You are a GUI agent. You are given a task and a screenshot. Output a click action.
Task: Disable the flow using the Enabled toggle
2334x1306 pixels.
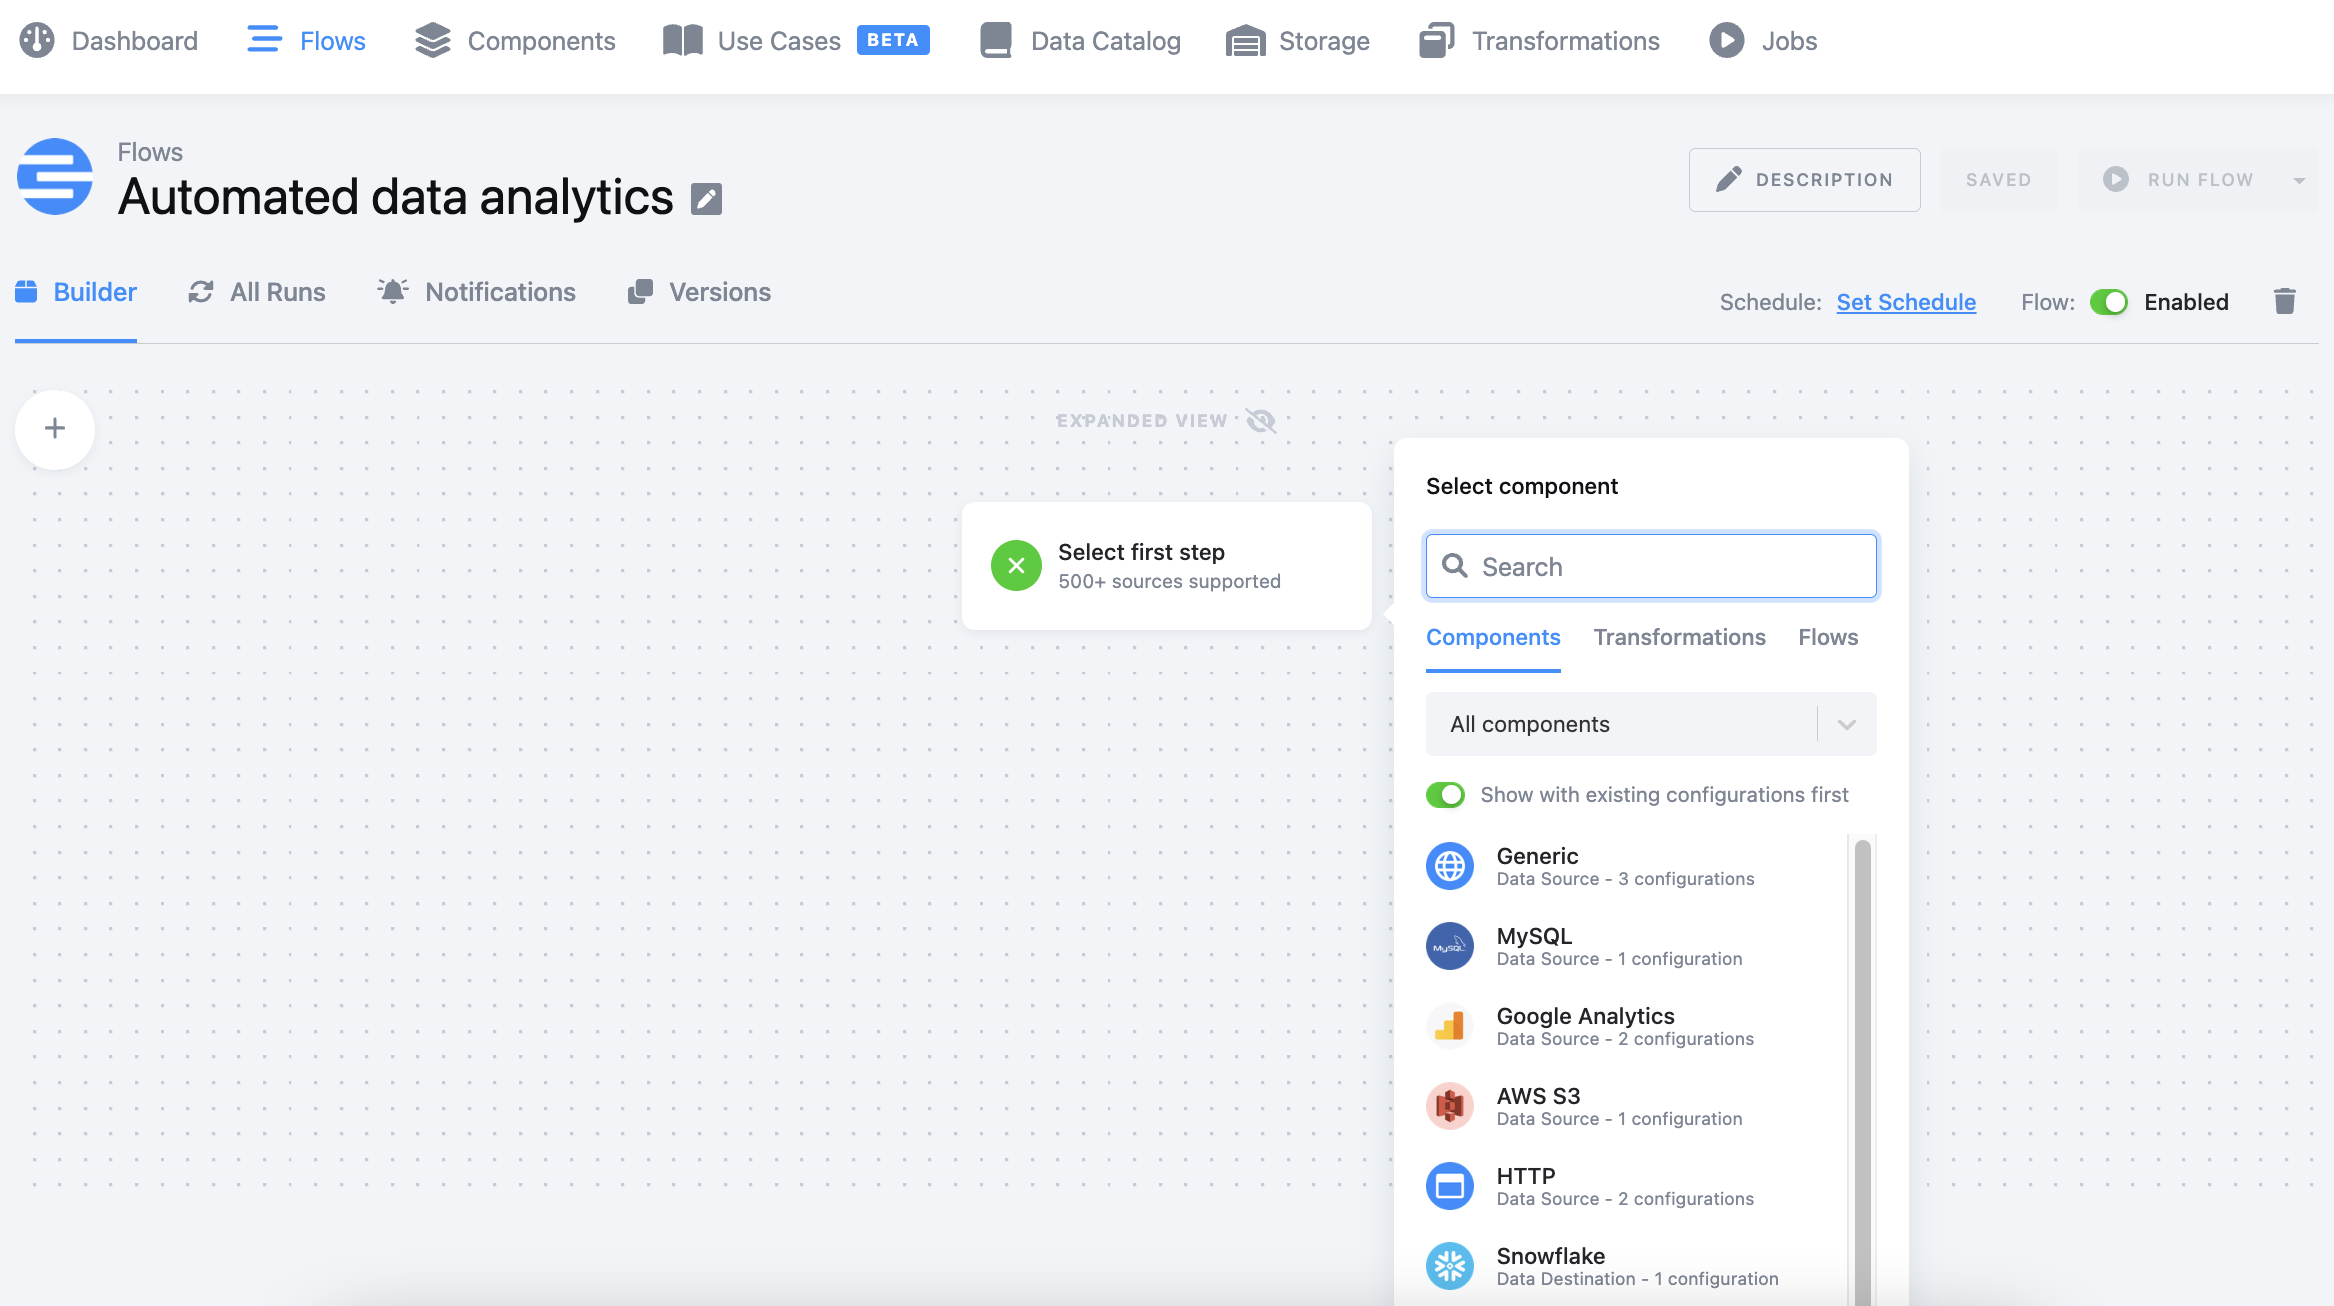point(2110,302)
